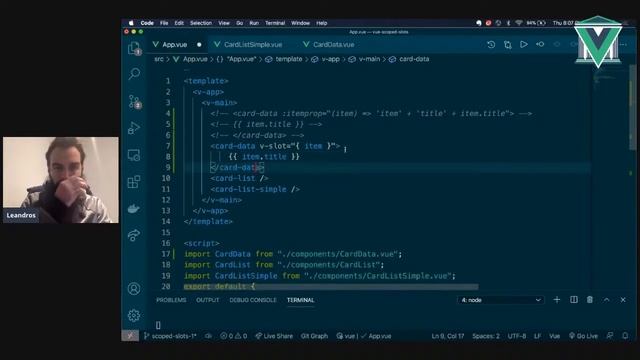Open the PROBLEMS panel tab

tap(171, 300)
